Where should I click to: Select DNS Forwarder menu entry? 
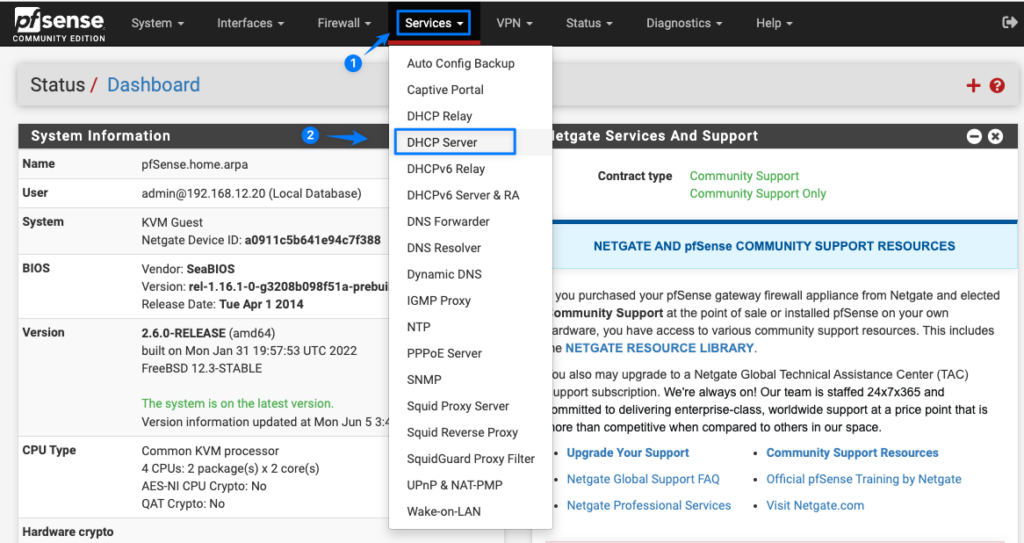point(470,222)
